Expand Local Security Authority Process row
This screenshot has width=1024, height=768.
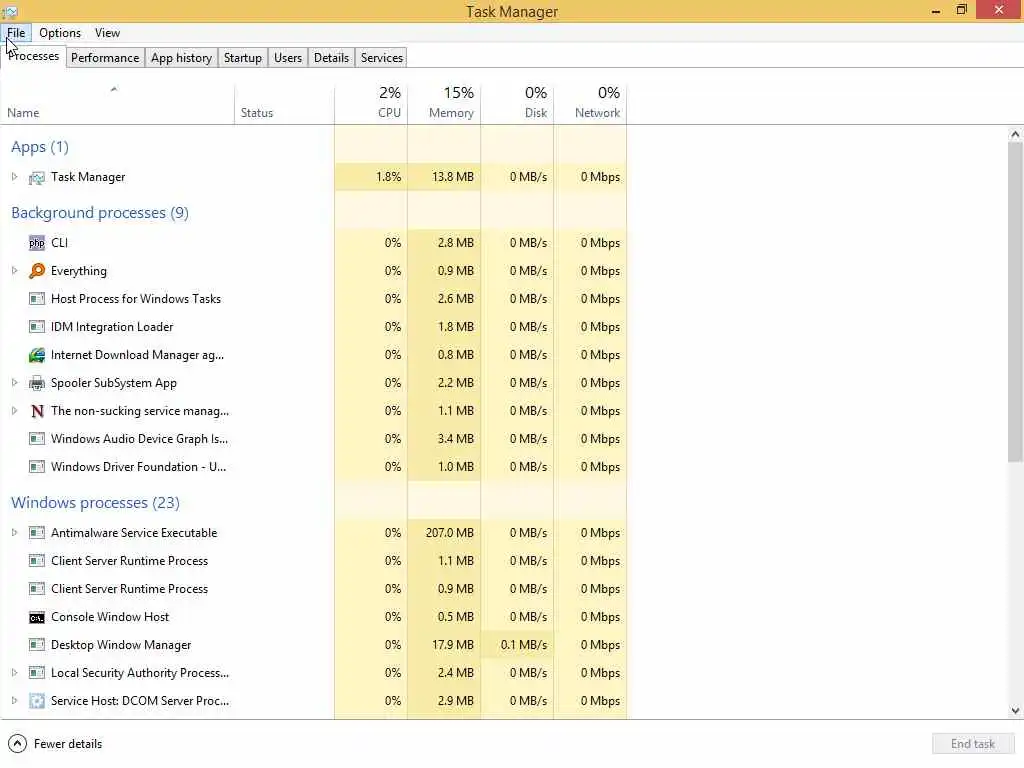[x=14, y=673]
